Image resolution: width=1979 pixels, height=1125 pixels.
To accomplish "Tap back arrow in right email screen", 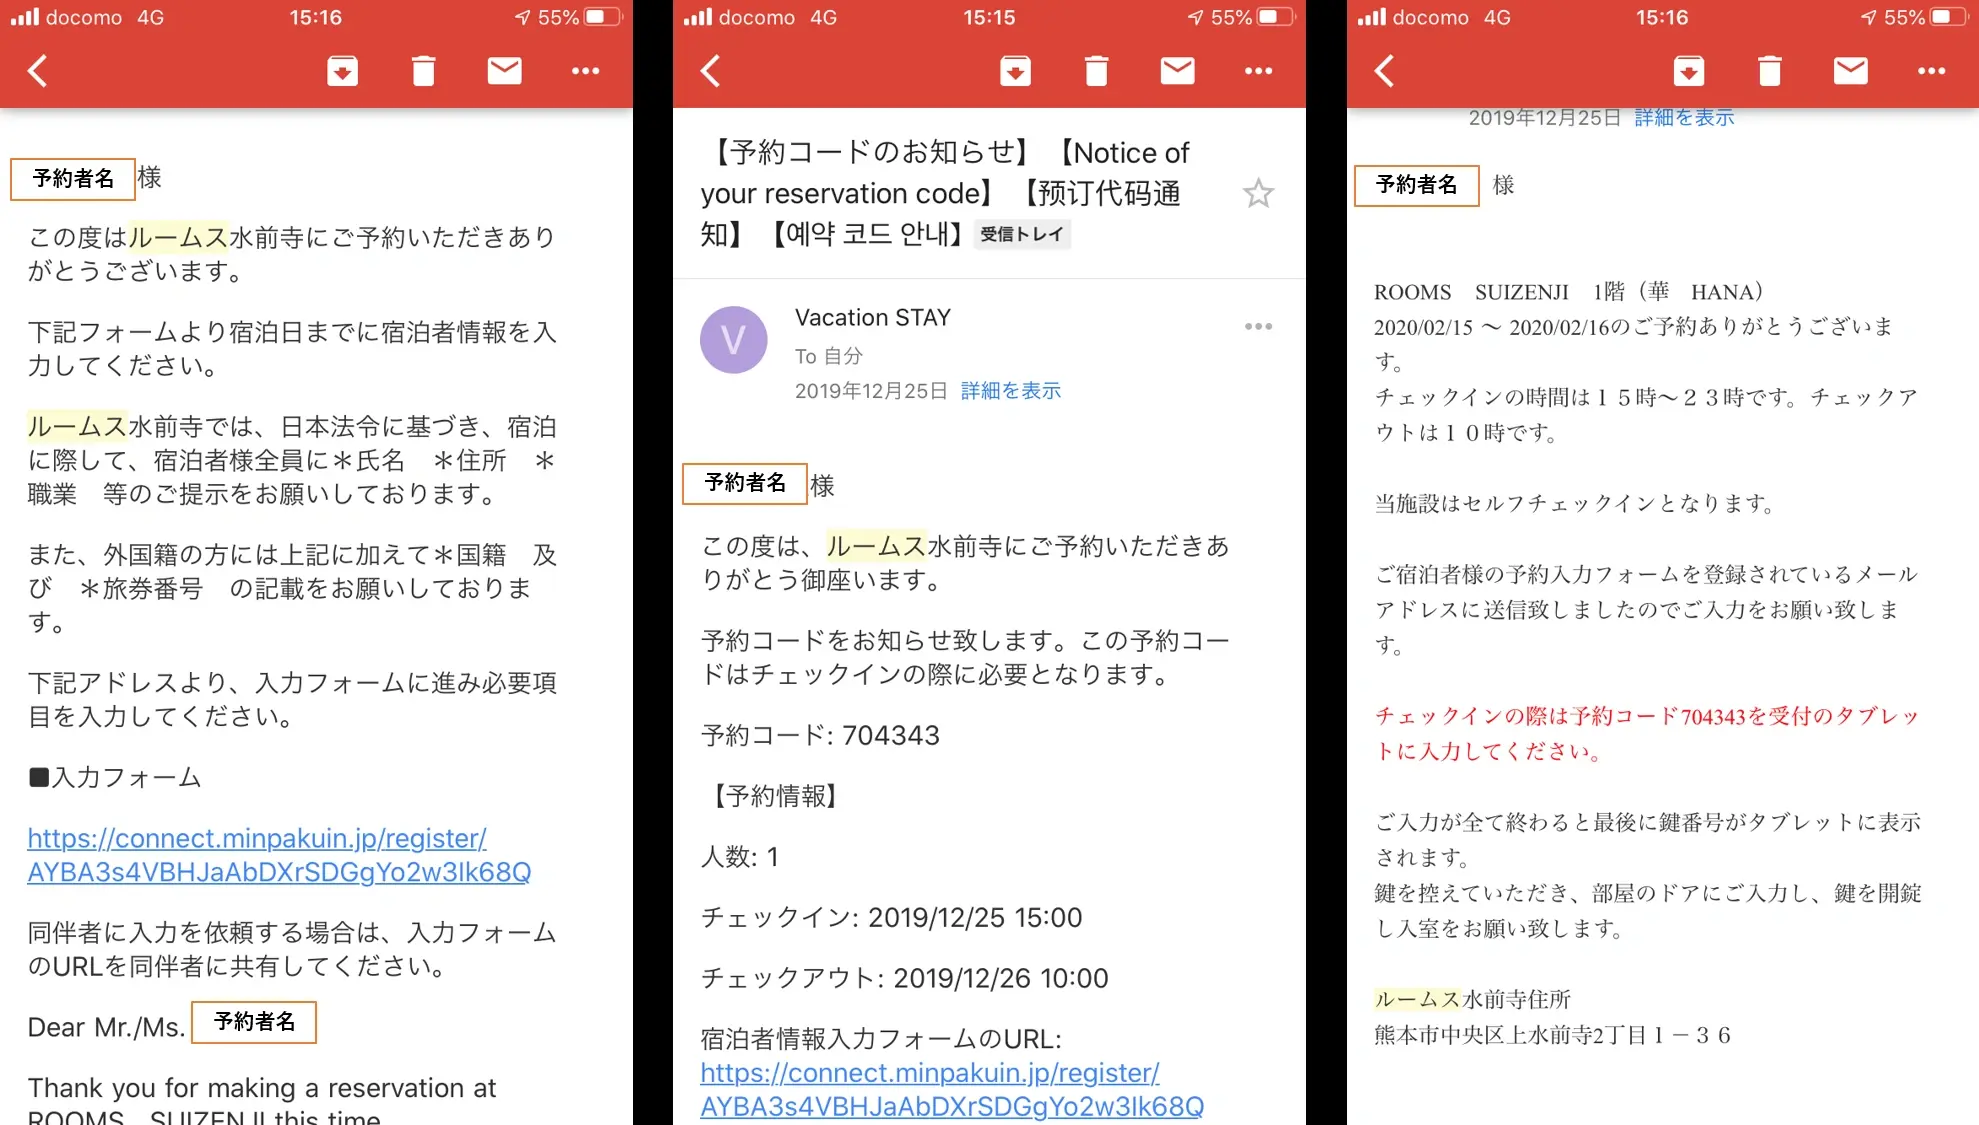I will [x=1385, y=71].
